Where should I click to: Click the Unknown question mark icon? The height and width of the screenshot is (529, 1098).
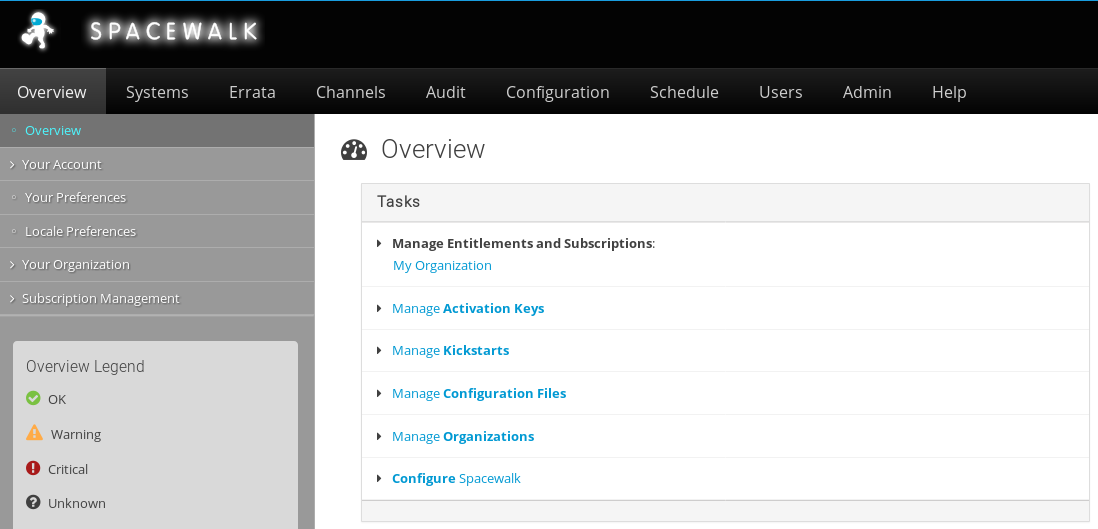[34, 503]
